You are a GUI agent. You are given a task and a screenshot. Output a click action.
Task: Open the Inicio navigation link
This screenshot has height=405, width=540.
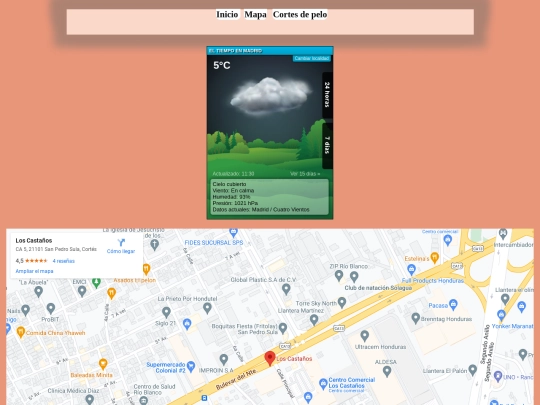click(x=227, y=14)
